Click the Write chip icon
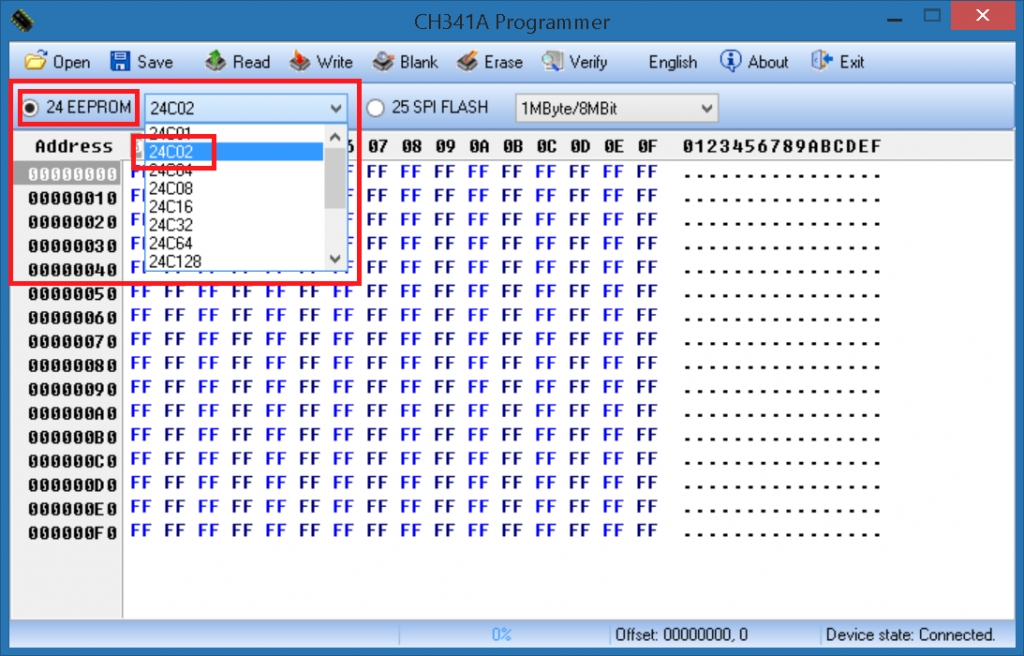The image size is (1024, 656). tap(300, 61)
